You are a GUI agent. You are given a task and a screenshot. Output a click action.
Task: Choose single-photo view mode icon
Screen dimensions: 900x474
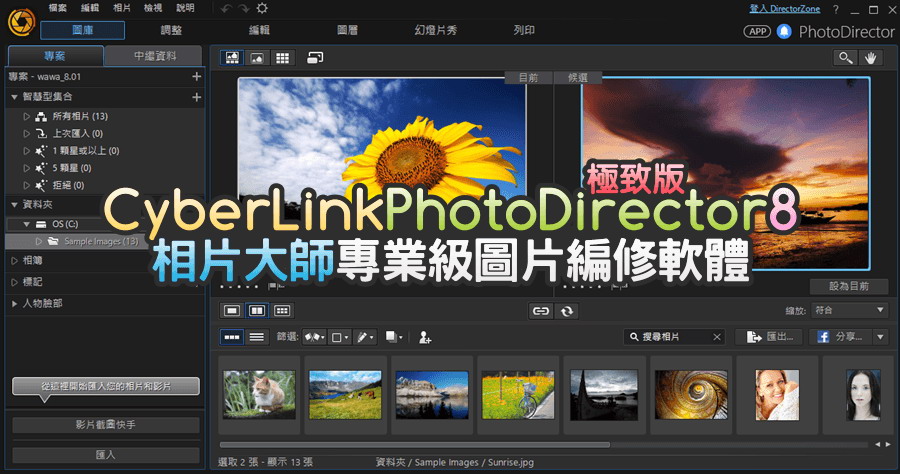click(x=232, y=310)
